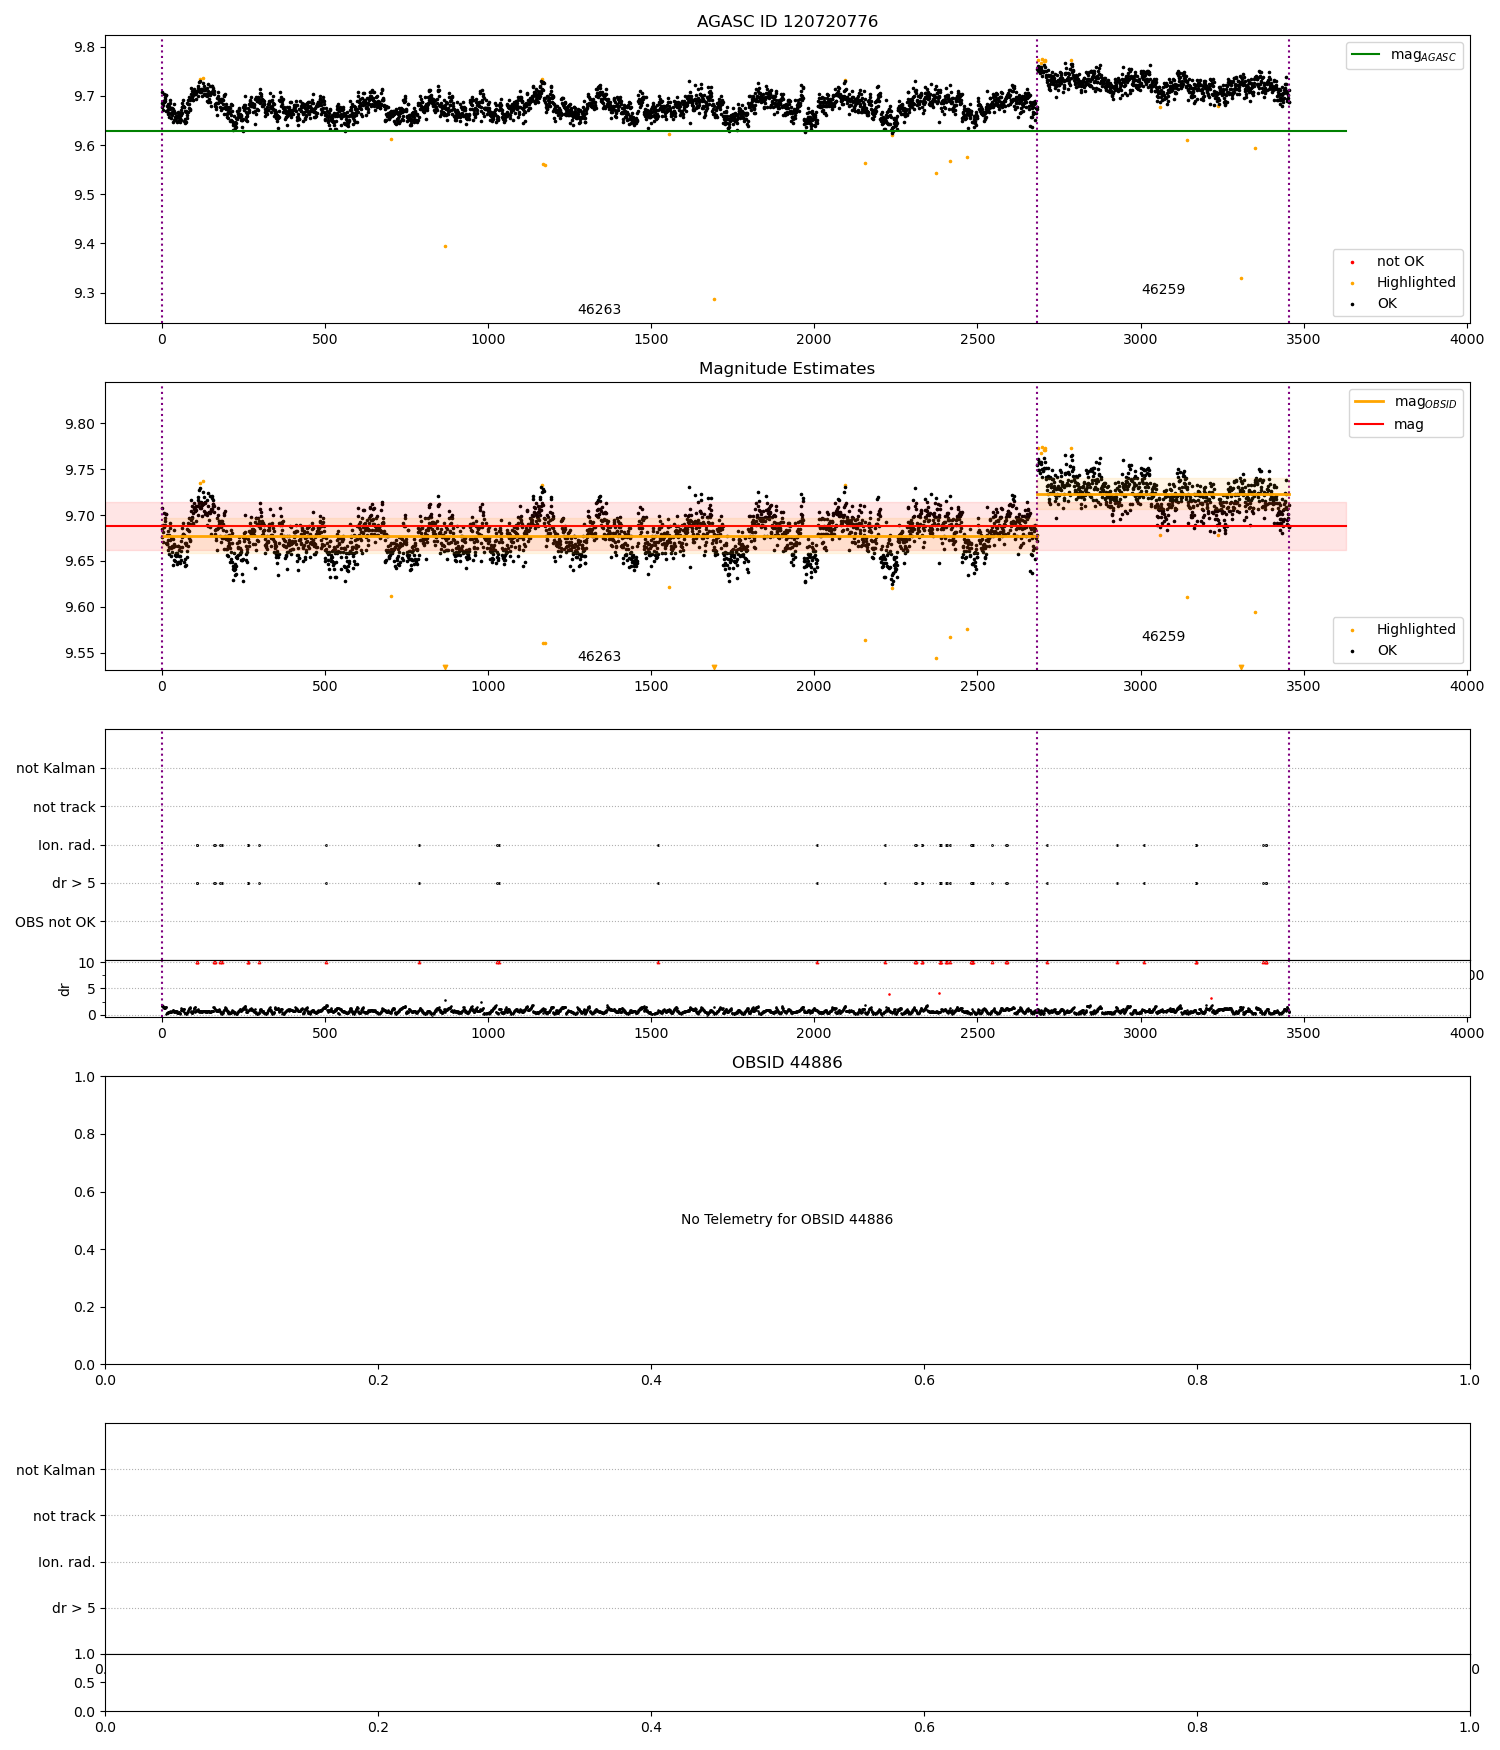This screenshot has width=1500, height=1750.
Task: Click 'Ion. rad.' label in the third plot
Action: (67, 845)
